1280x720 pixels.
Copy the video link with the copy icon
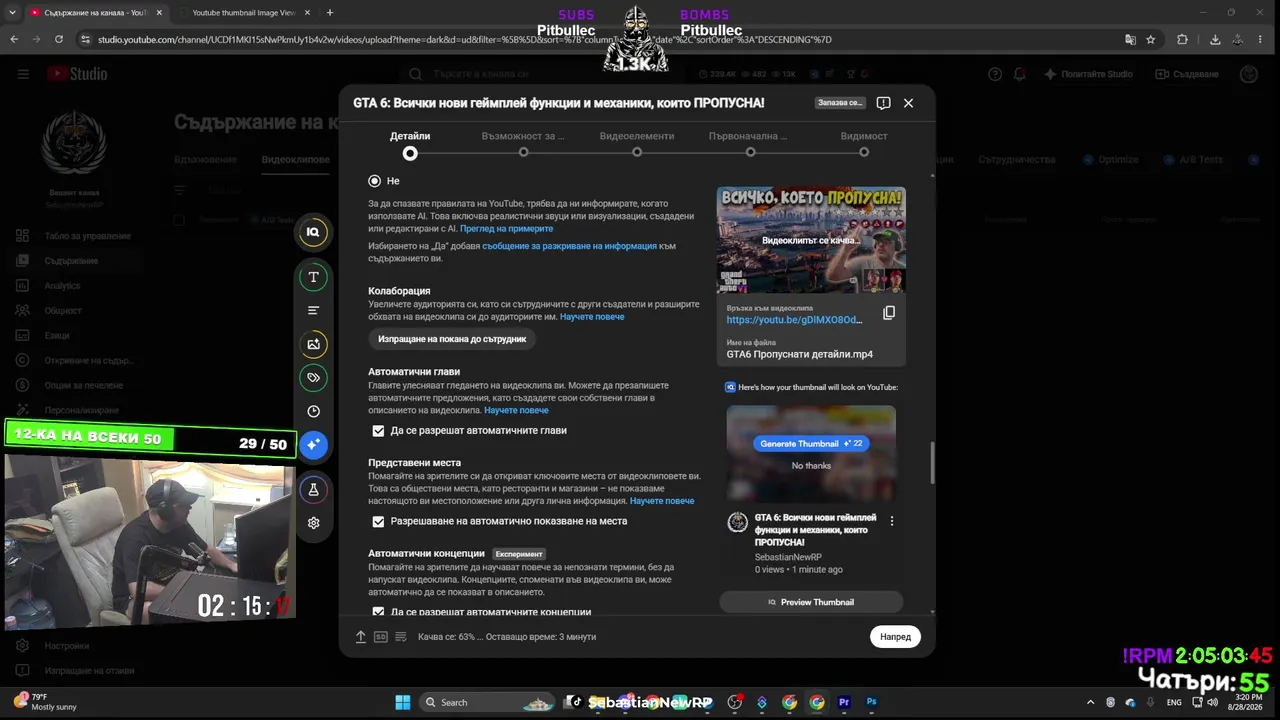click(x=888, y=313)
